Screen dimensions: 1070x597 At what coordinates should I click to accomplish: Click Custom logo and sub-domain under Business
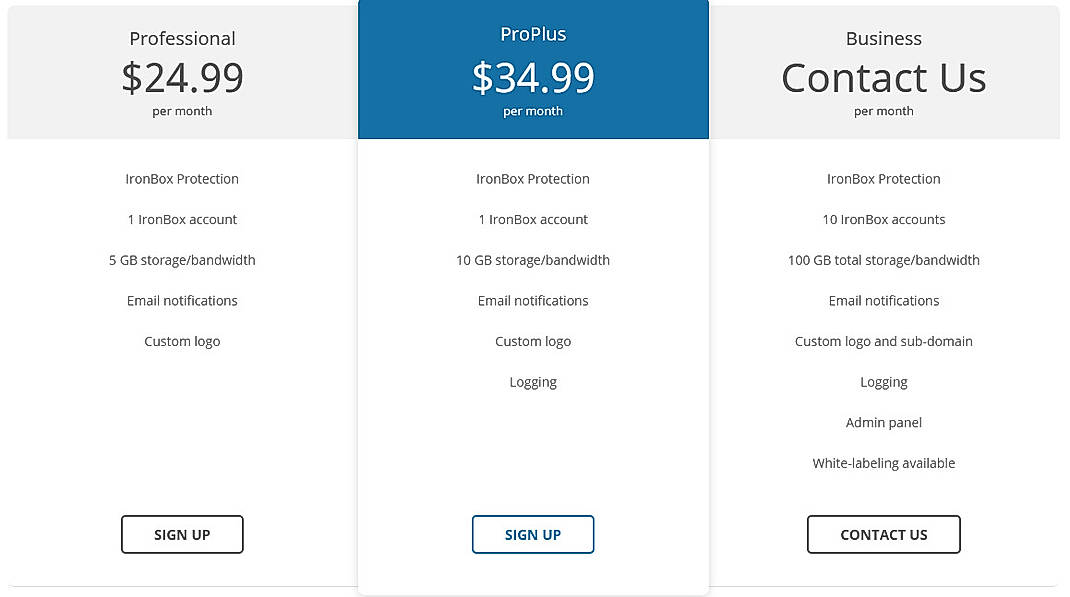pos(883,341)
